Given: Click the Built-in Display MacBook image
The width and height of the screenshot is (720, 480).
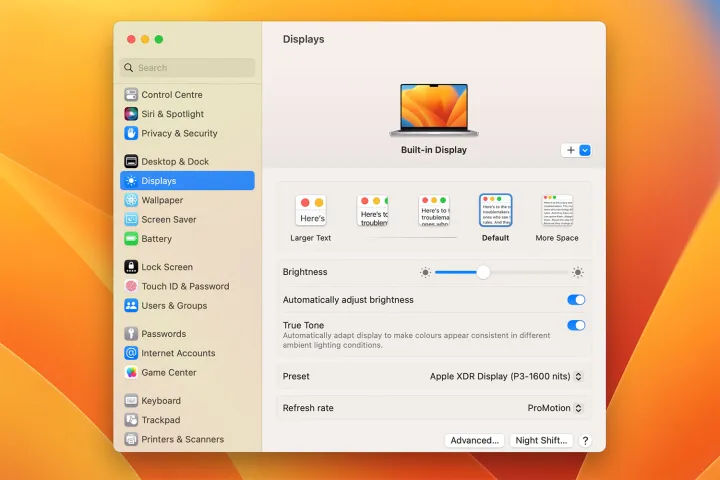Looking at the screenshot, I should click(x=434, y=110).
